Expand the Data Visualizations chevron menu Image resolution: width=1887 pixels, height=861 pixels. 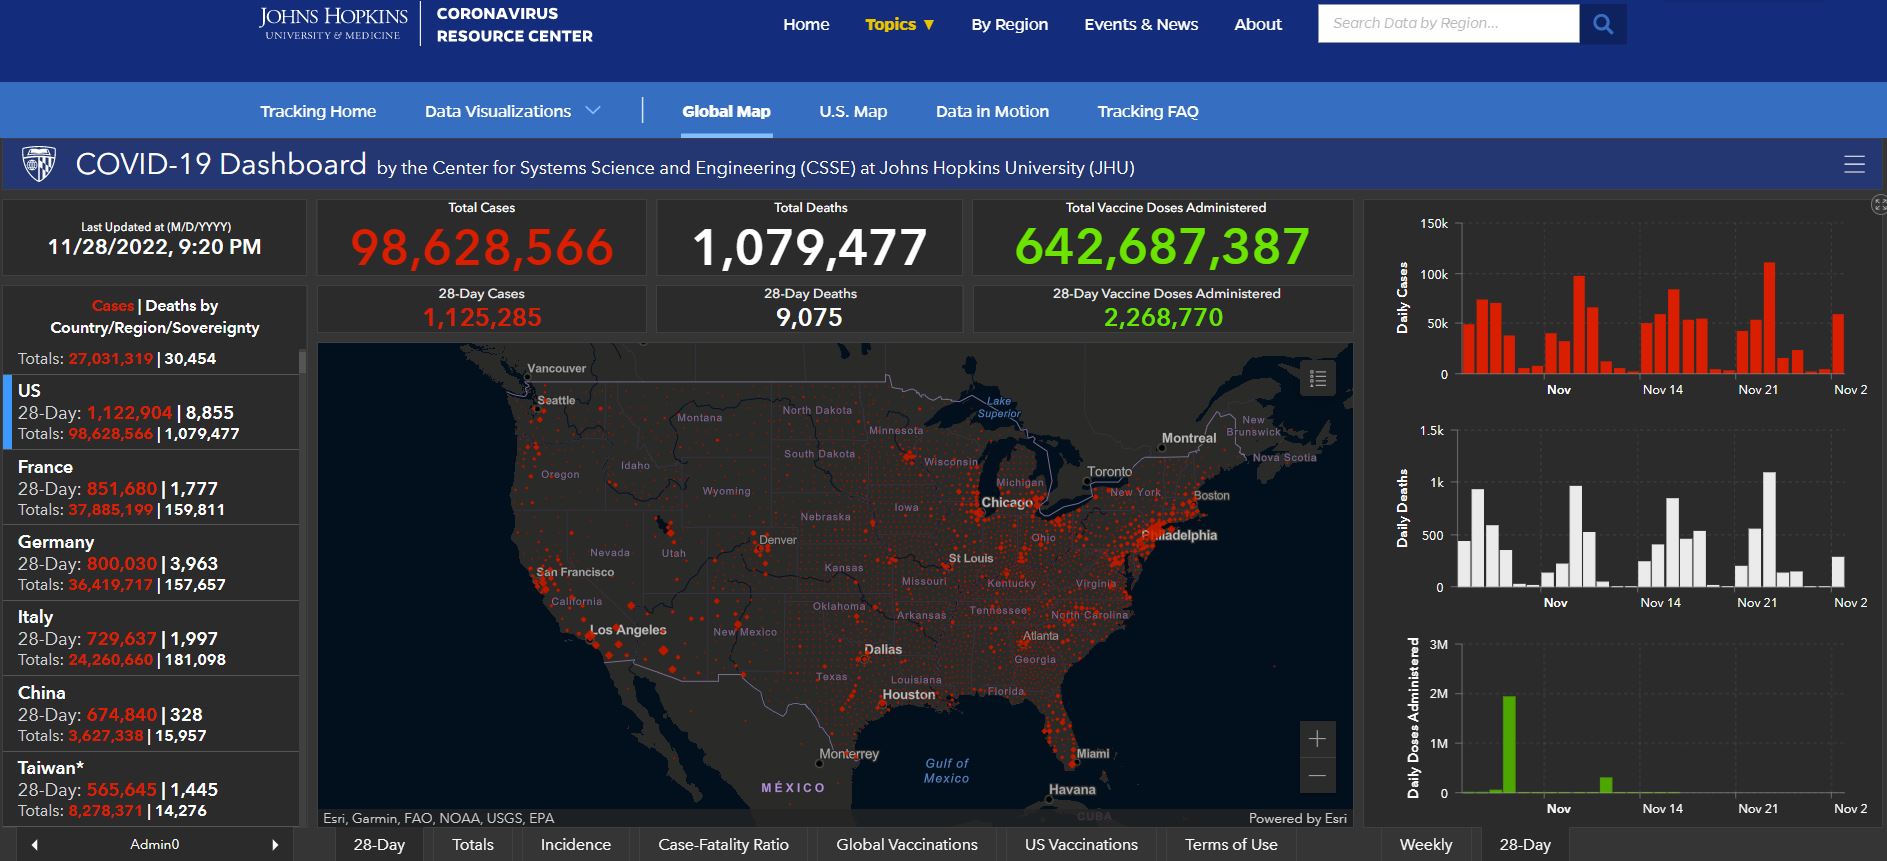(593, 111)
